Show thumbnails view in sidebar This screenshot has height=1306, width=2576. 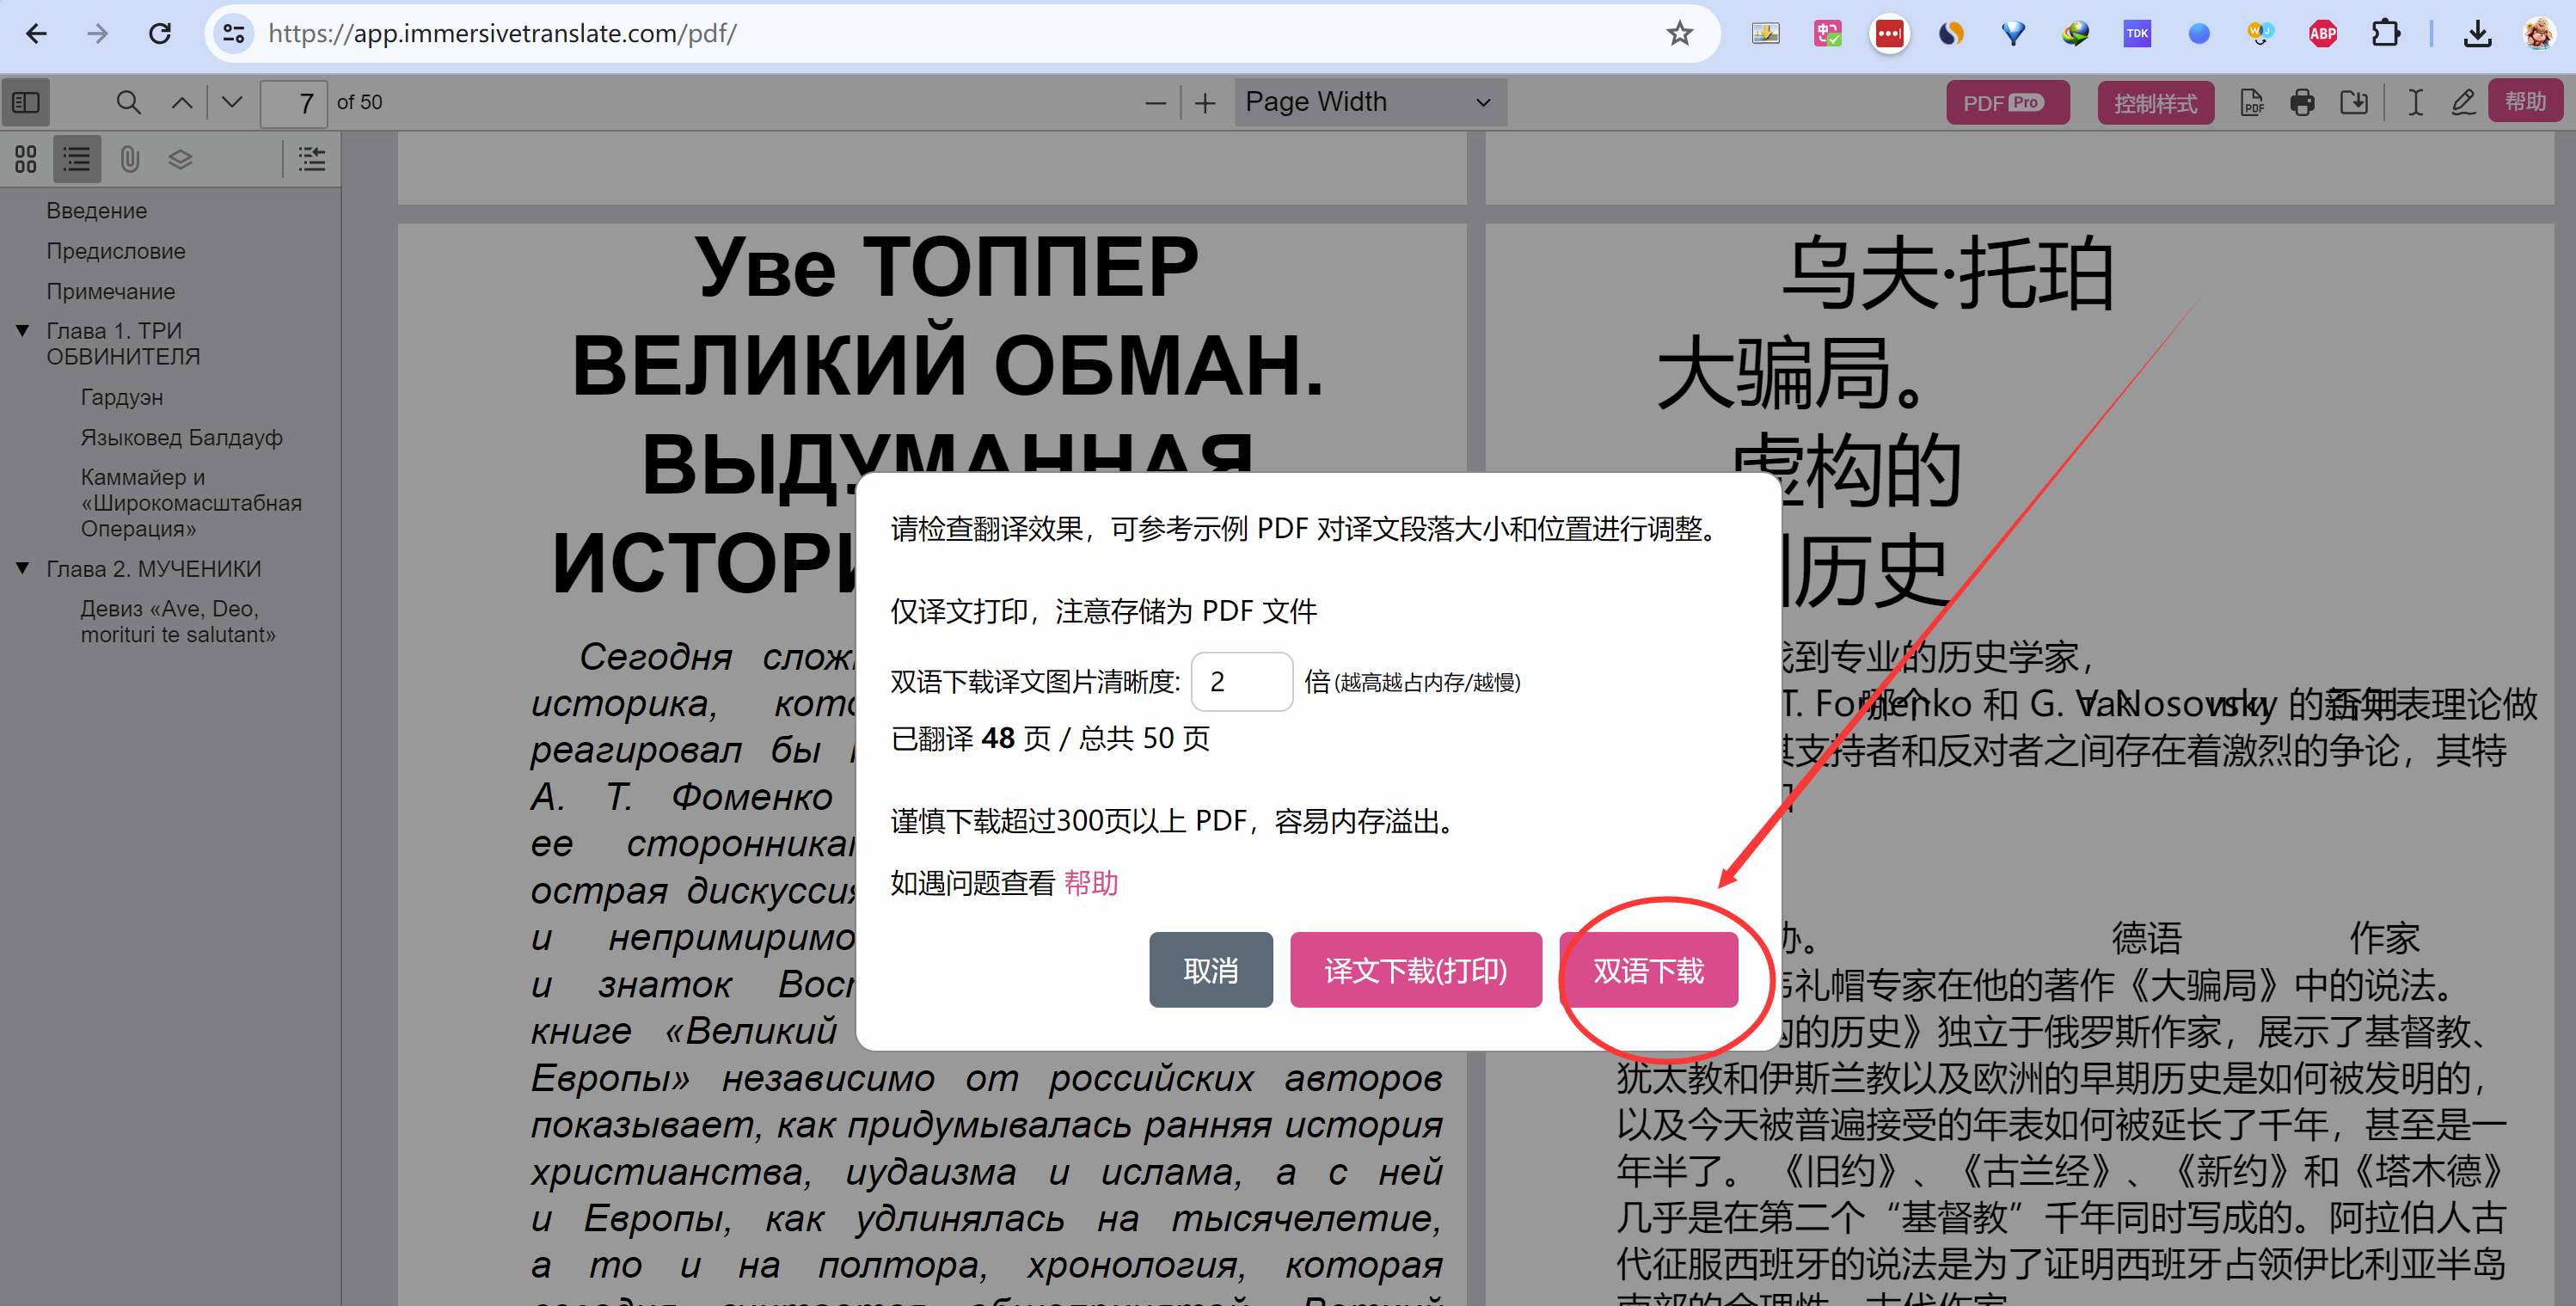26,159
